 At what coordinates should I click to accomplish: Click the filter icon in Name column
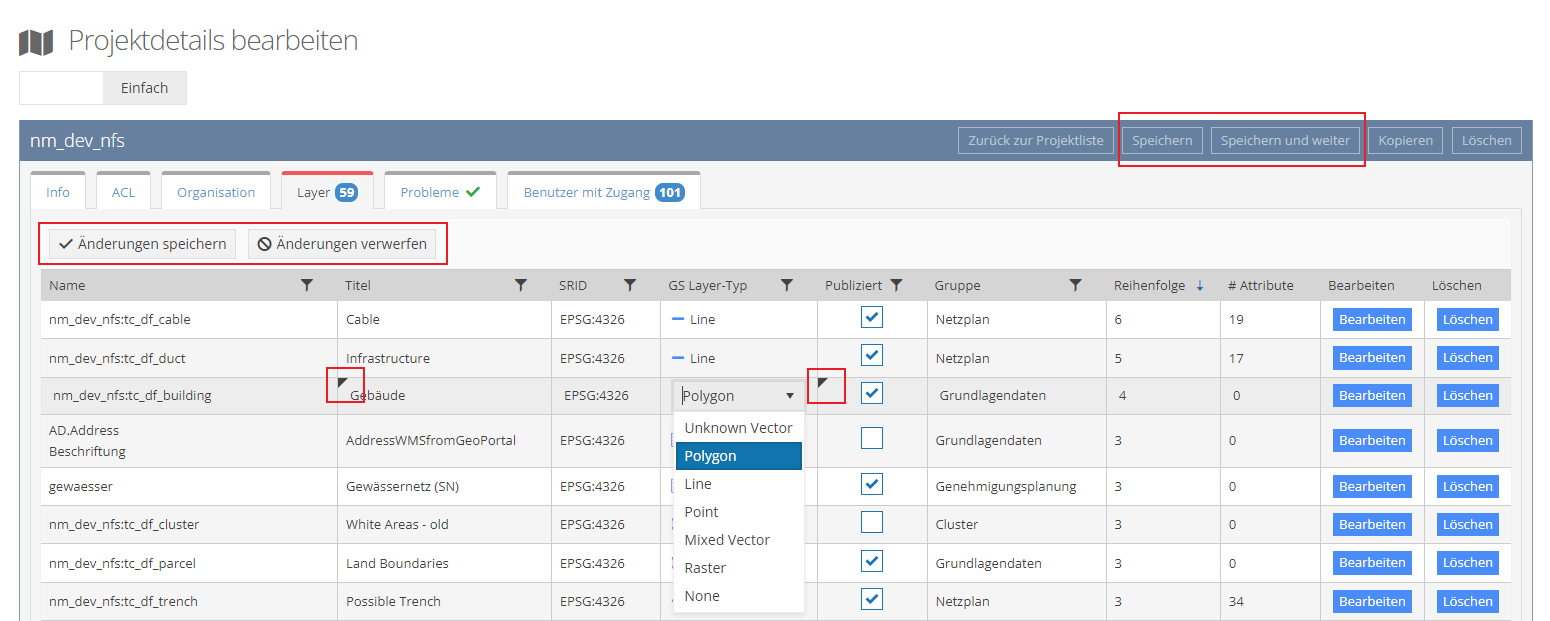tap(307, 285)
